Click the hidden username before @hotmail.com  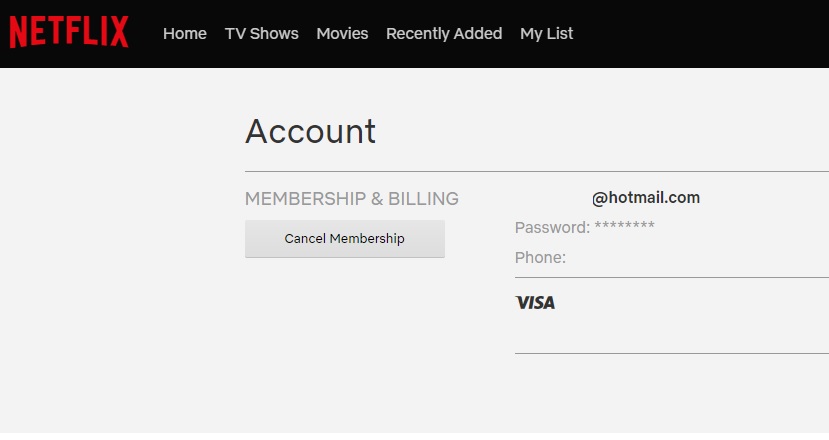click(552, 197)
